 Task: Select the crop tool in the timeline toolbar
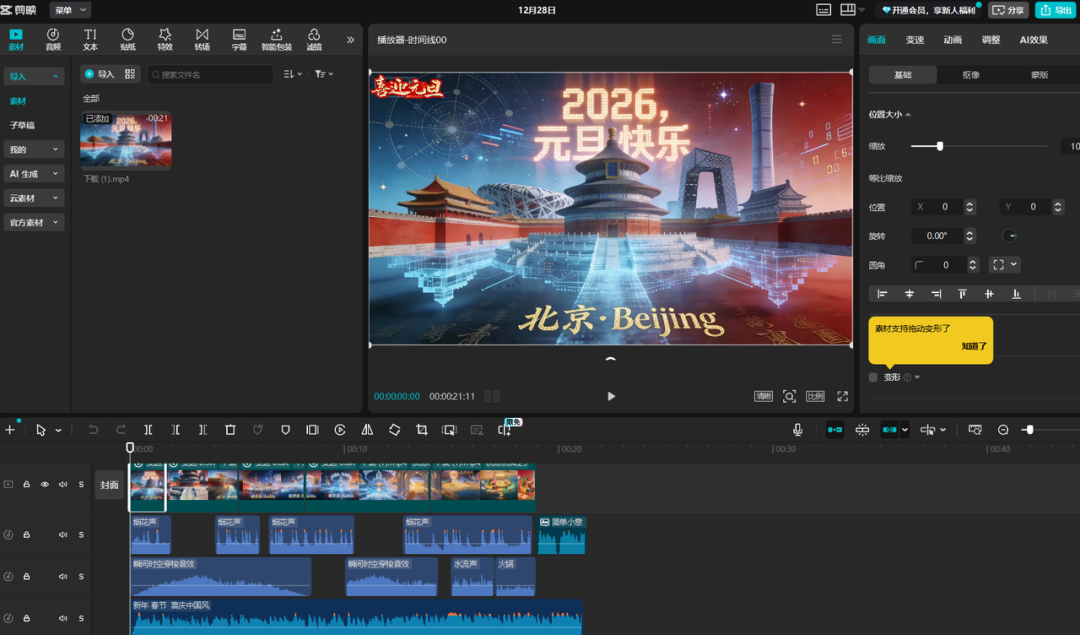pos(421,429)
